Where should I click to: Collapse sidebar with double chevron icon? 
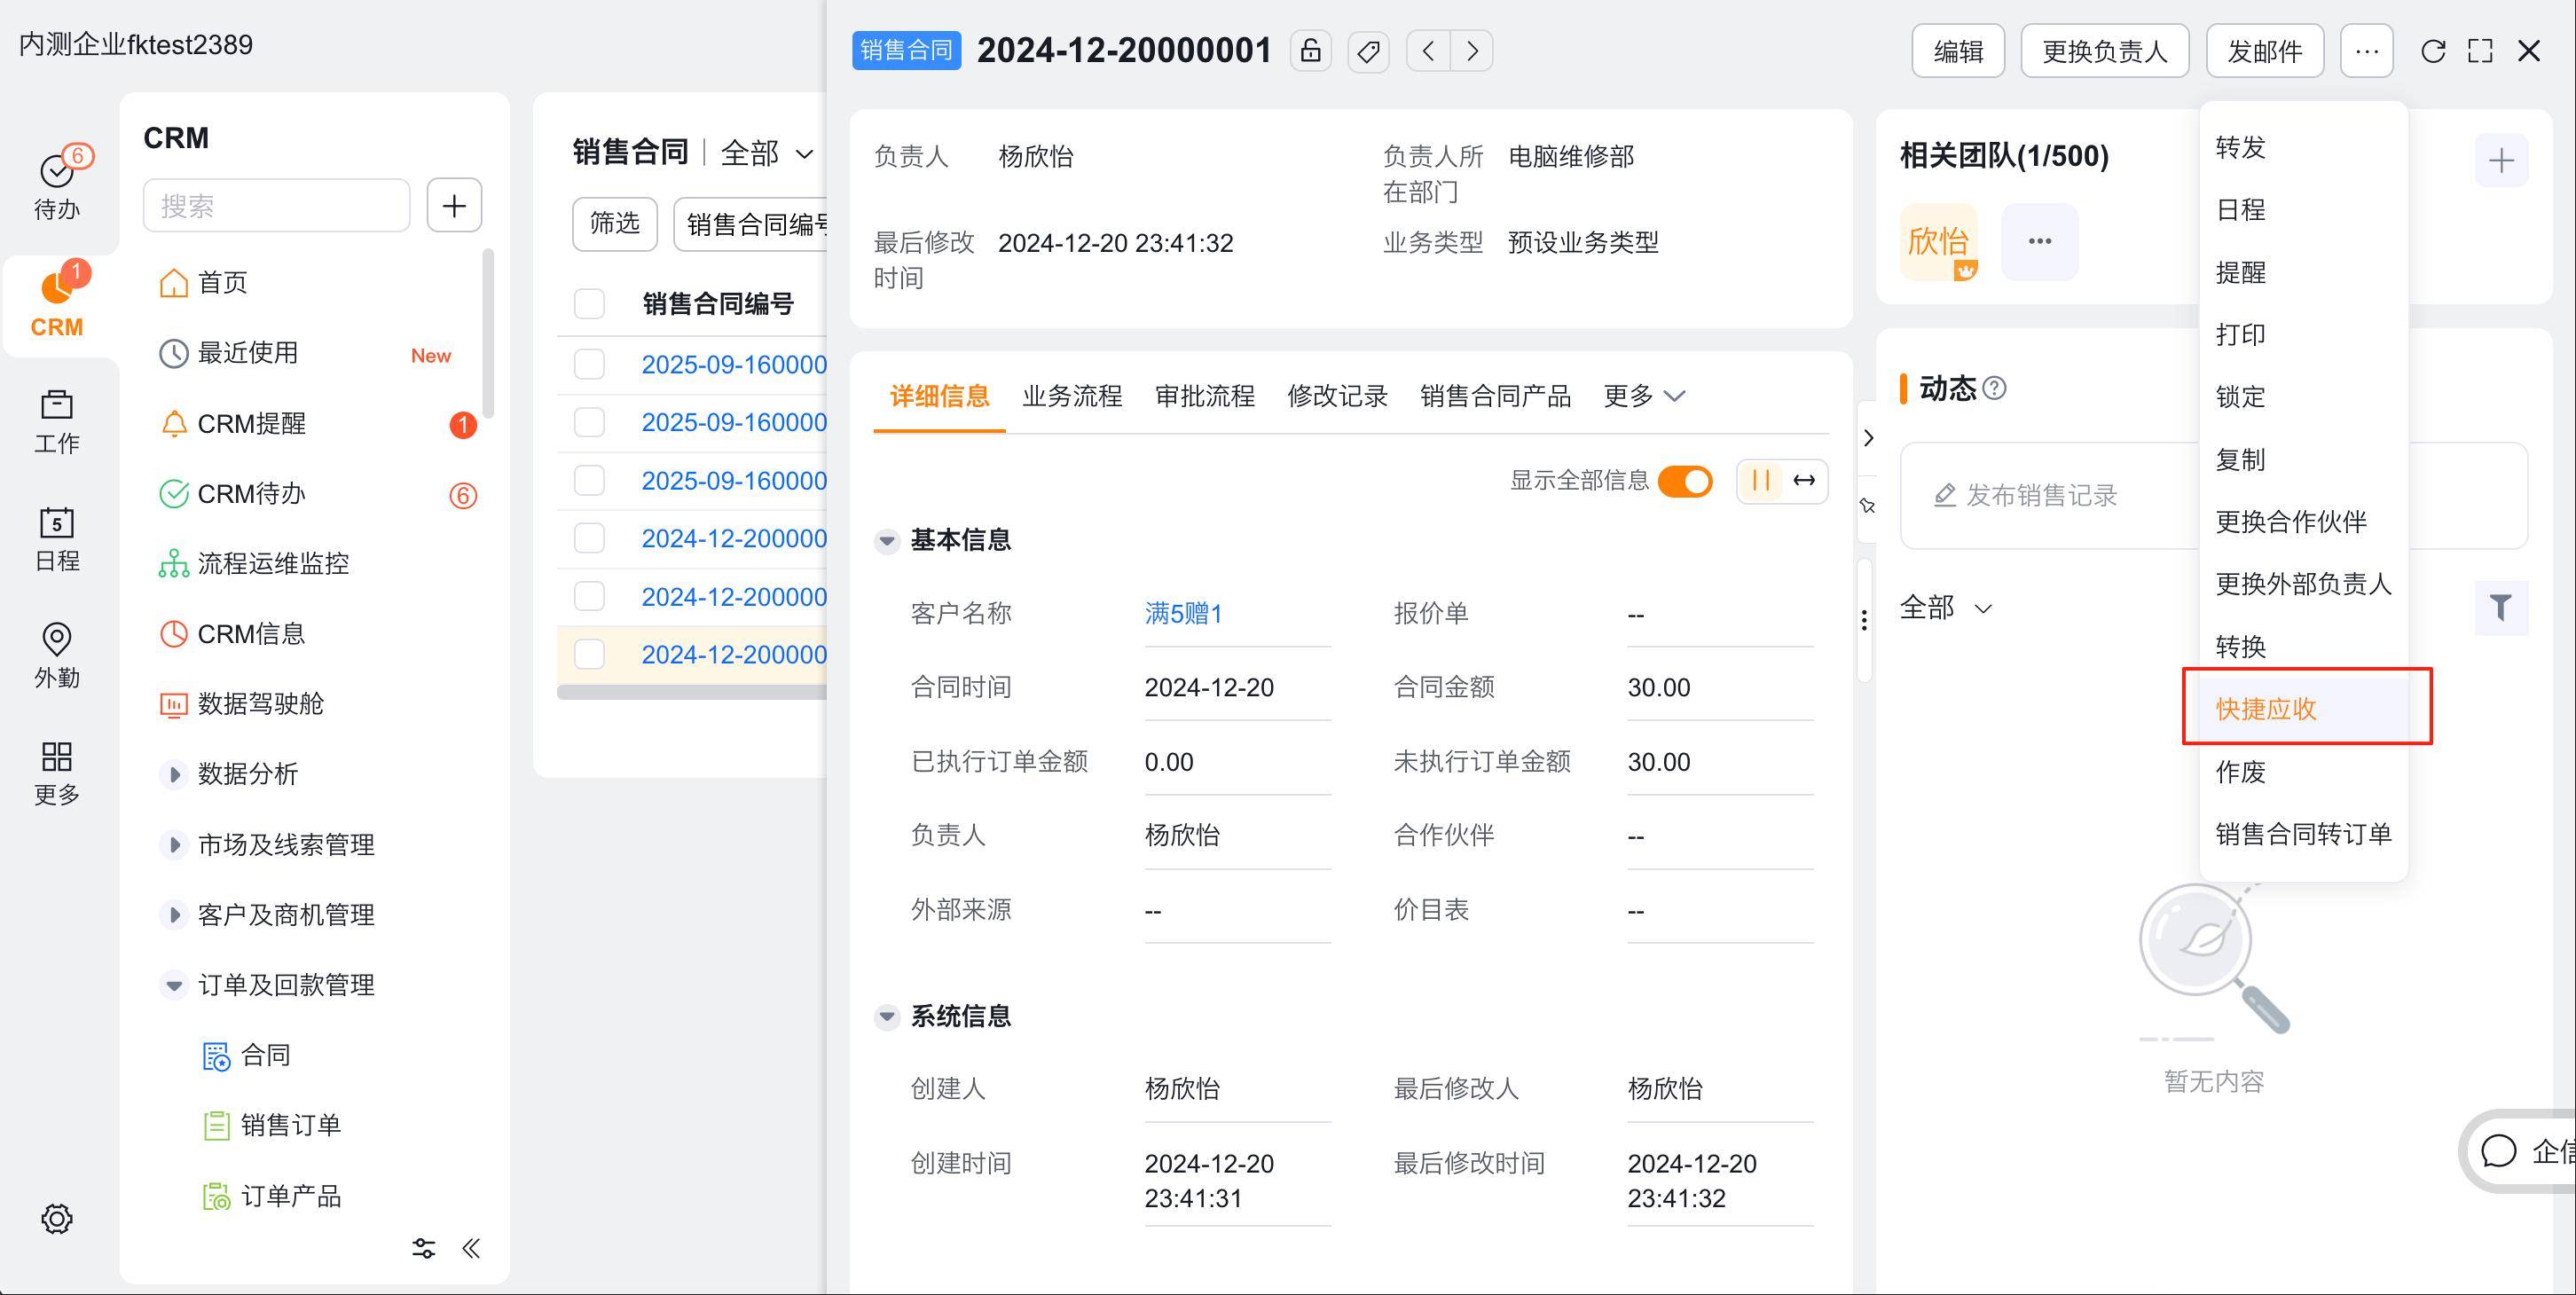pos(471,1247)
